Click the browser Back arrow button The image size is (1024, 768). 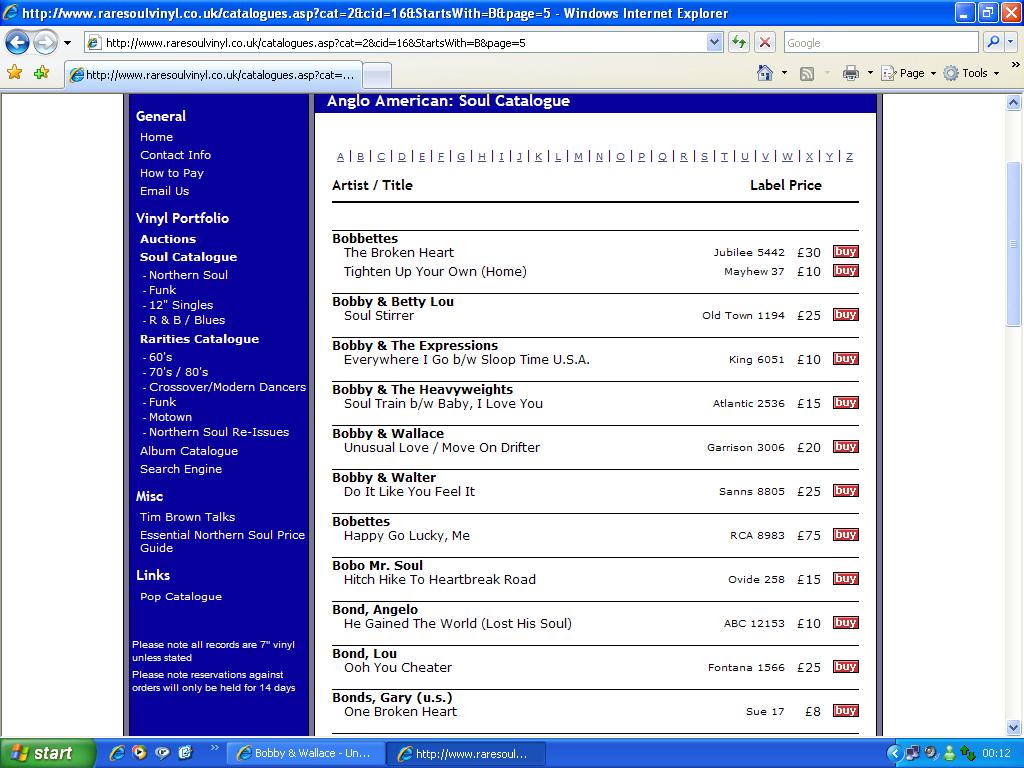tap(18, 43)
